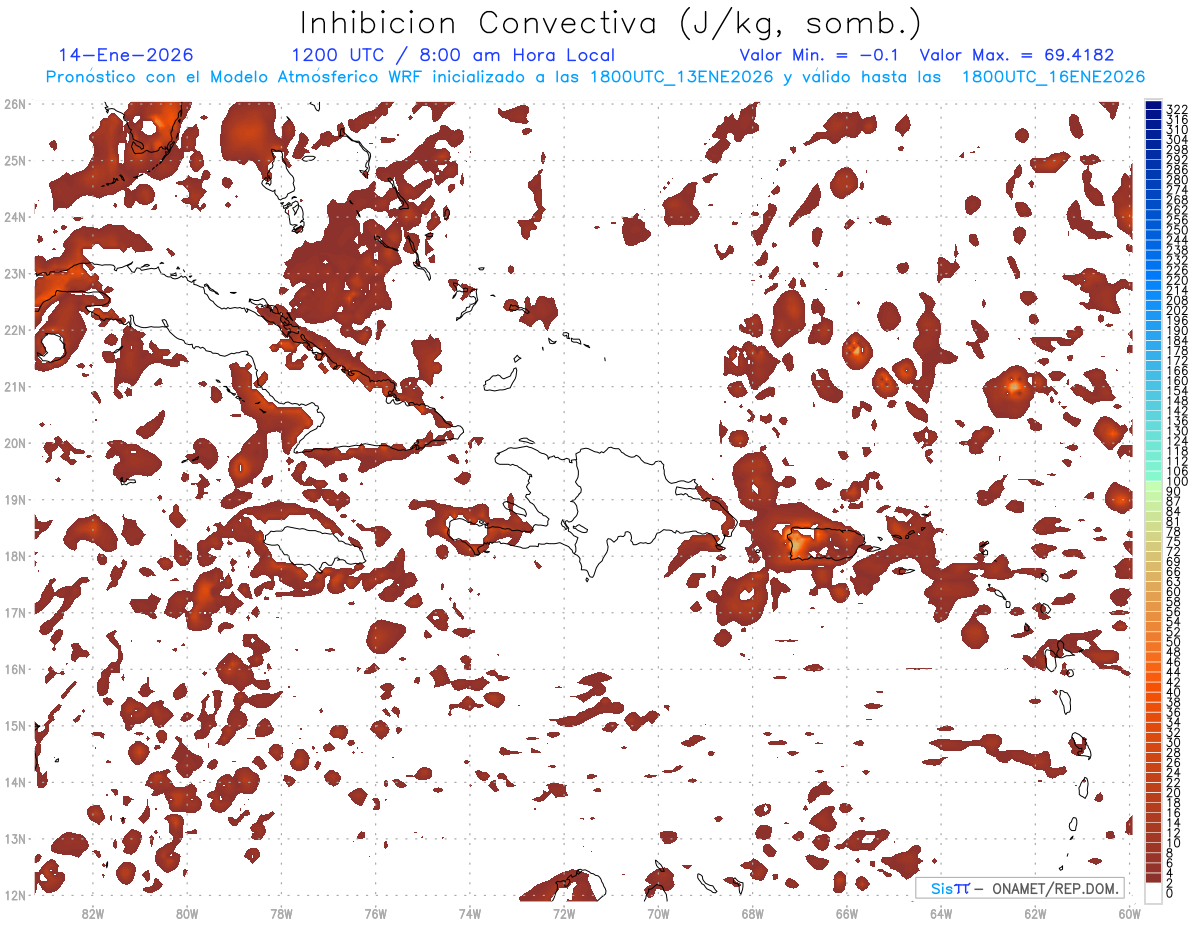Screen dimensions: 1200x927
Task: Click the "78W" longitude label
Action: [281, 913]
